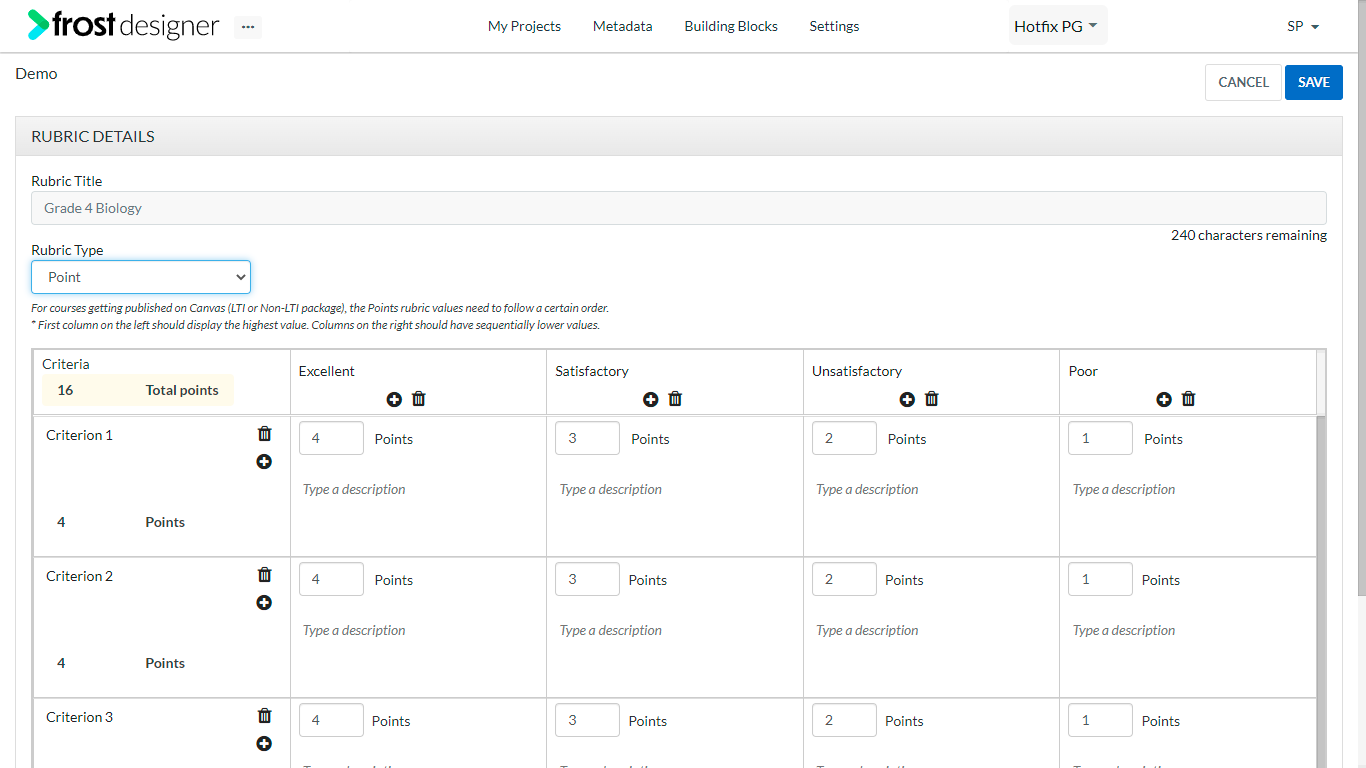Screen dimensions: 1366x768
Task: Add a column after Unsatisfactory
Action: (907, 399)
